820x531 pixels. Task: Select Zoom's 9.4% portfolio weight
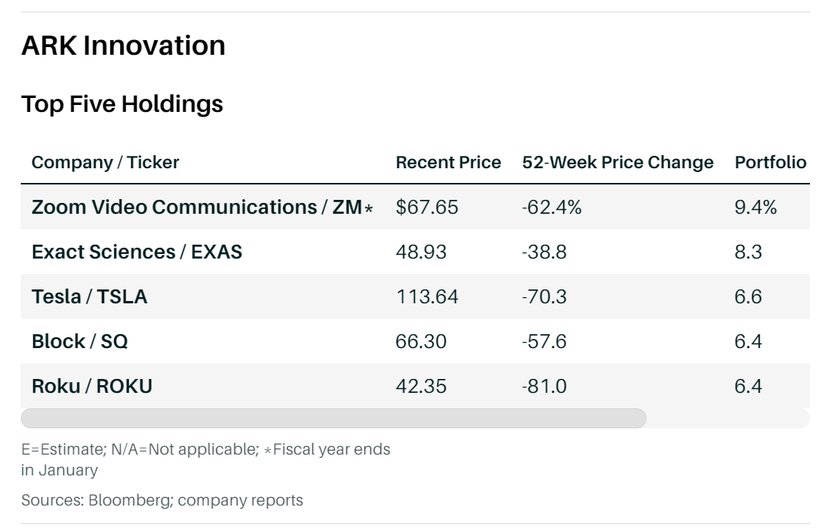coord(755,207)
